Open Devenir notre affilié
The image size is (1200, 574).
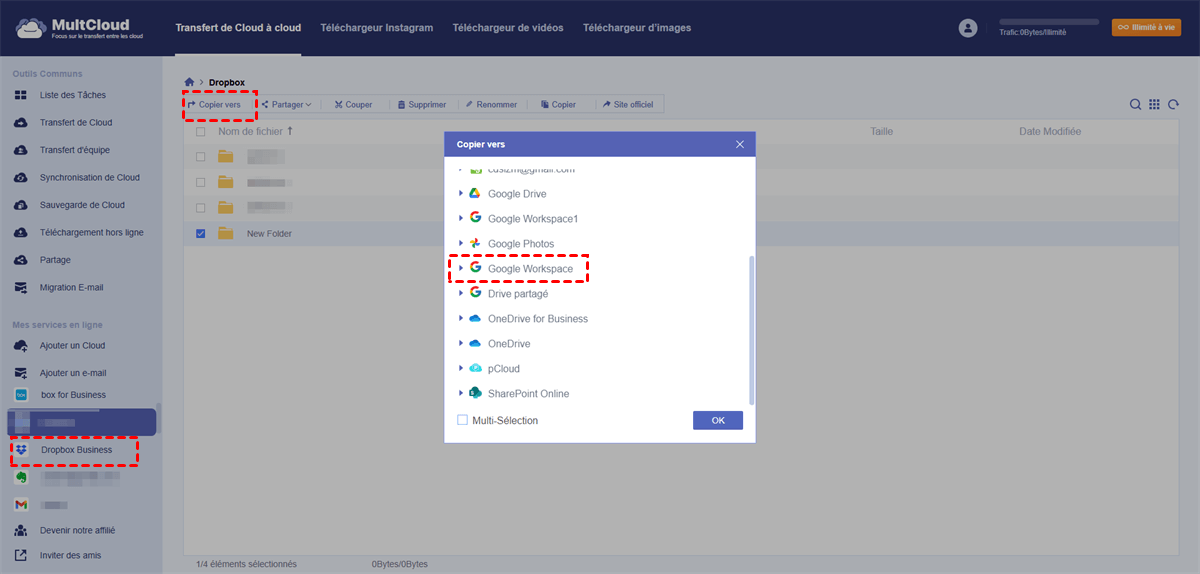pyautogui.click(x=77, y=530)
